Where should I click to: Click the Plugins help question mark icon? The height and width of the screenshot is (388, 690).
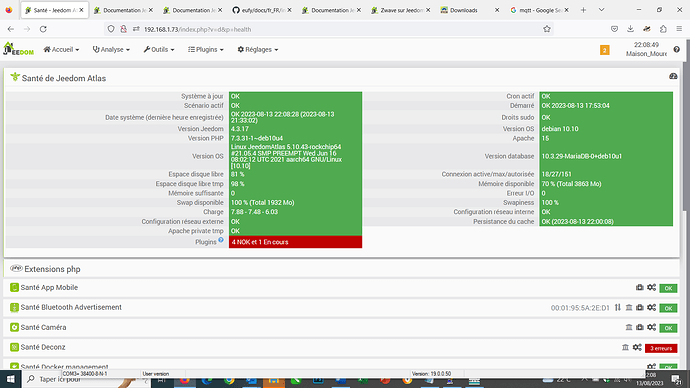(221, 240)
